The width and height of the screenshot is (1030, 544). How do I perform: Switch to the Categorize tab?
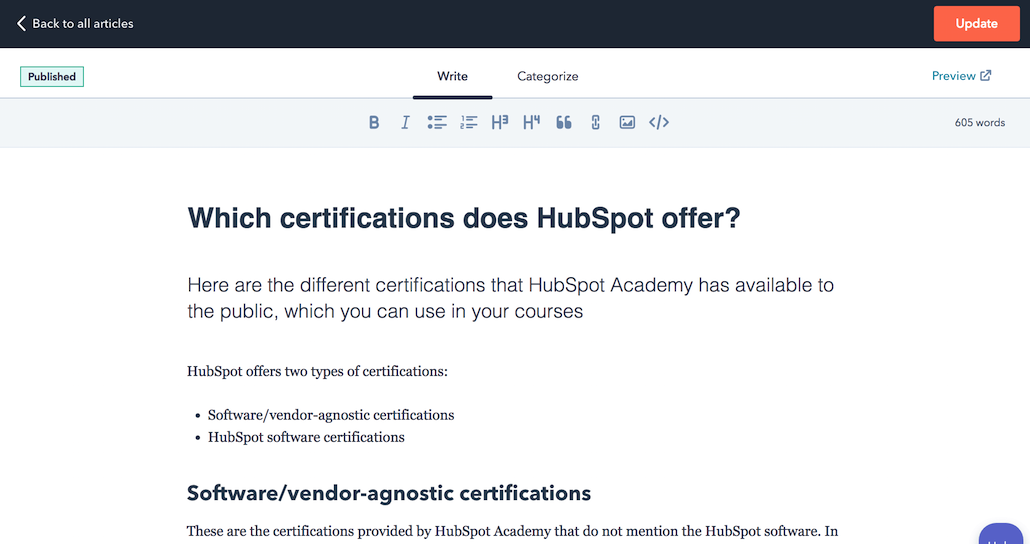click(x=548, y=76)
